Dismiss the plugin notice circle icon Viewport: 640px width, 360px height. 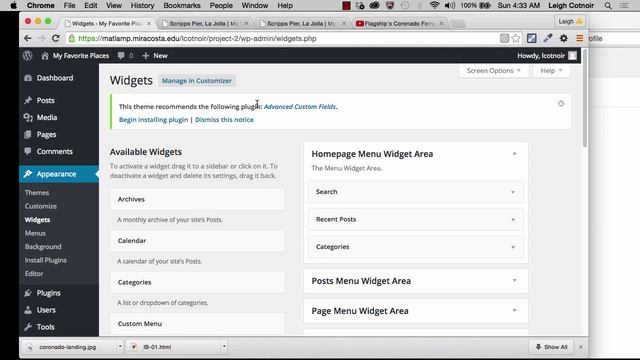[561, 104]
